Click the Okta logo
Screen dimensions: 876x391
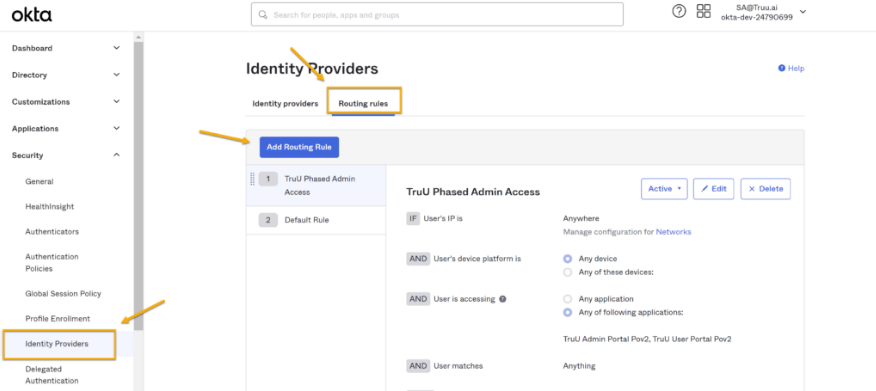32,14
